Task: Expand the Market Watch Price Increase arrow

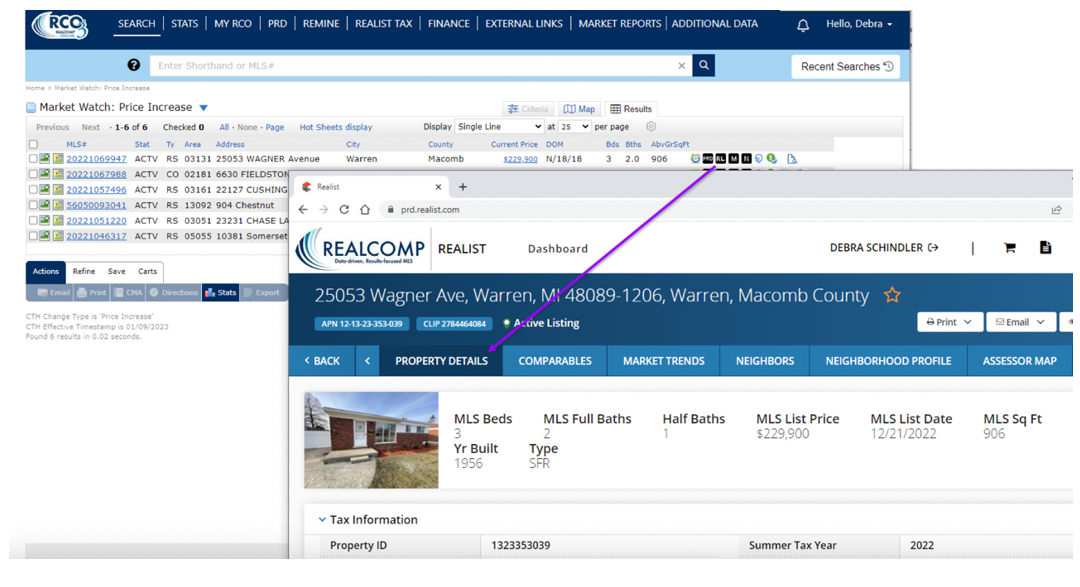Action: pyautogui.click(x=203, y=107)
